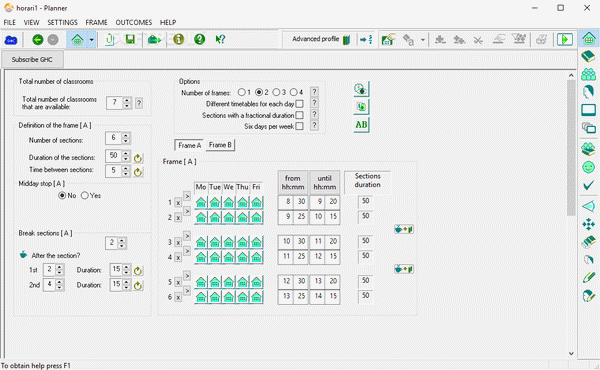Click the Break sections count stepper
Image resolution: width=600 pixels, height=370 pixels.
point(122,243)
